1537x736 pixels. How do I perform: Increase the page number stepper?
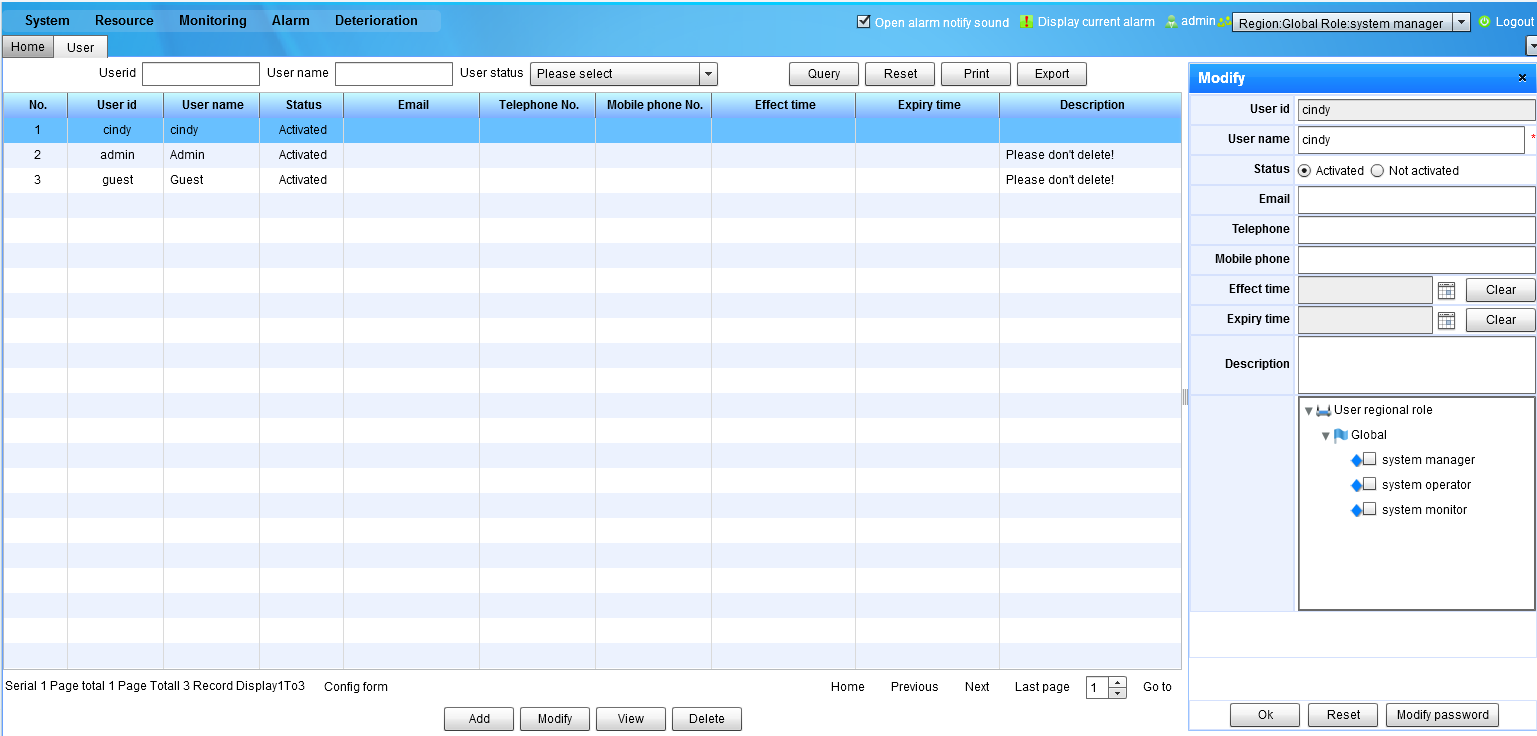[x=1118, y=682]
